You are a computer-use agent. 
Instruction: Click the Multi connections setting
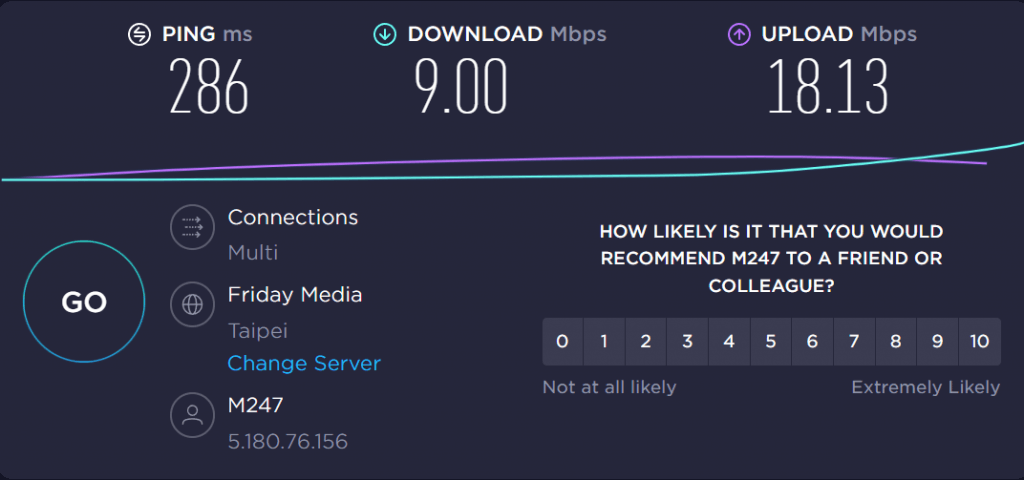point(253,252)
